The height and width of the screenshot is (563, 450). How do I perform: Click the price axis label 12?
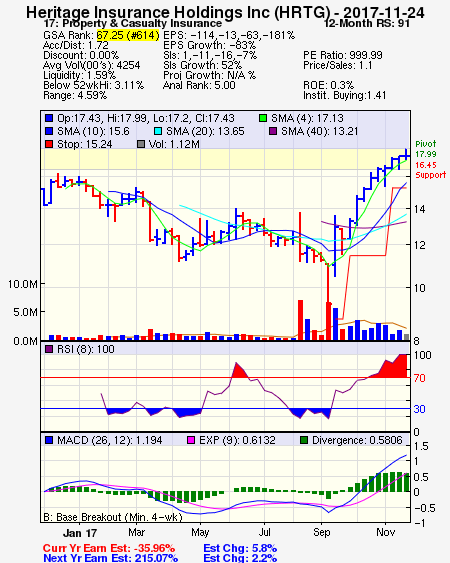[x=419, y=245]
